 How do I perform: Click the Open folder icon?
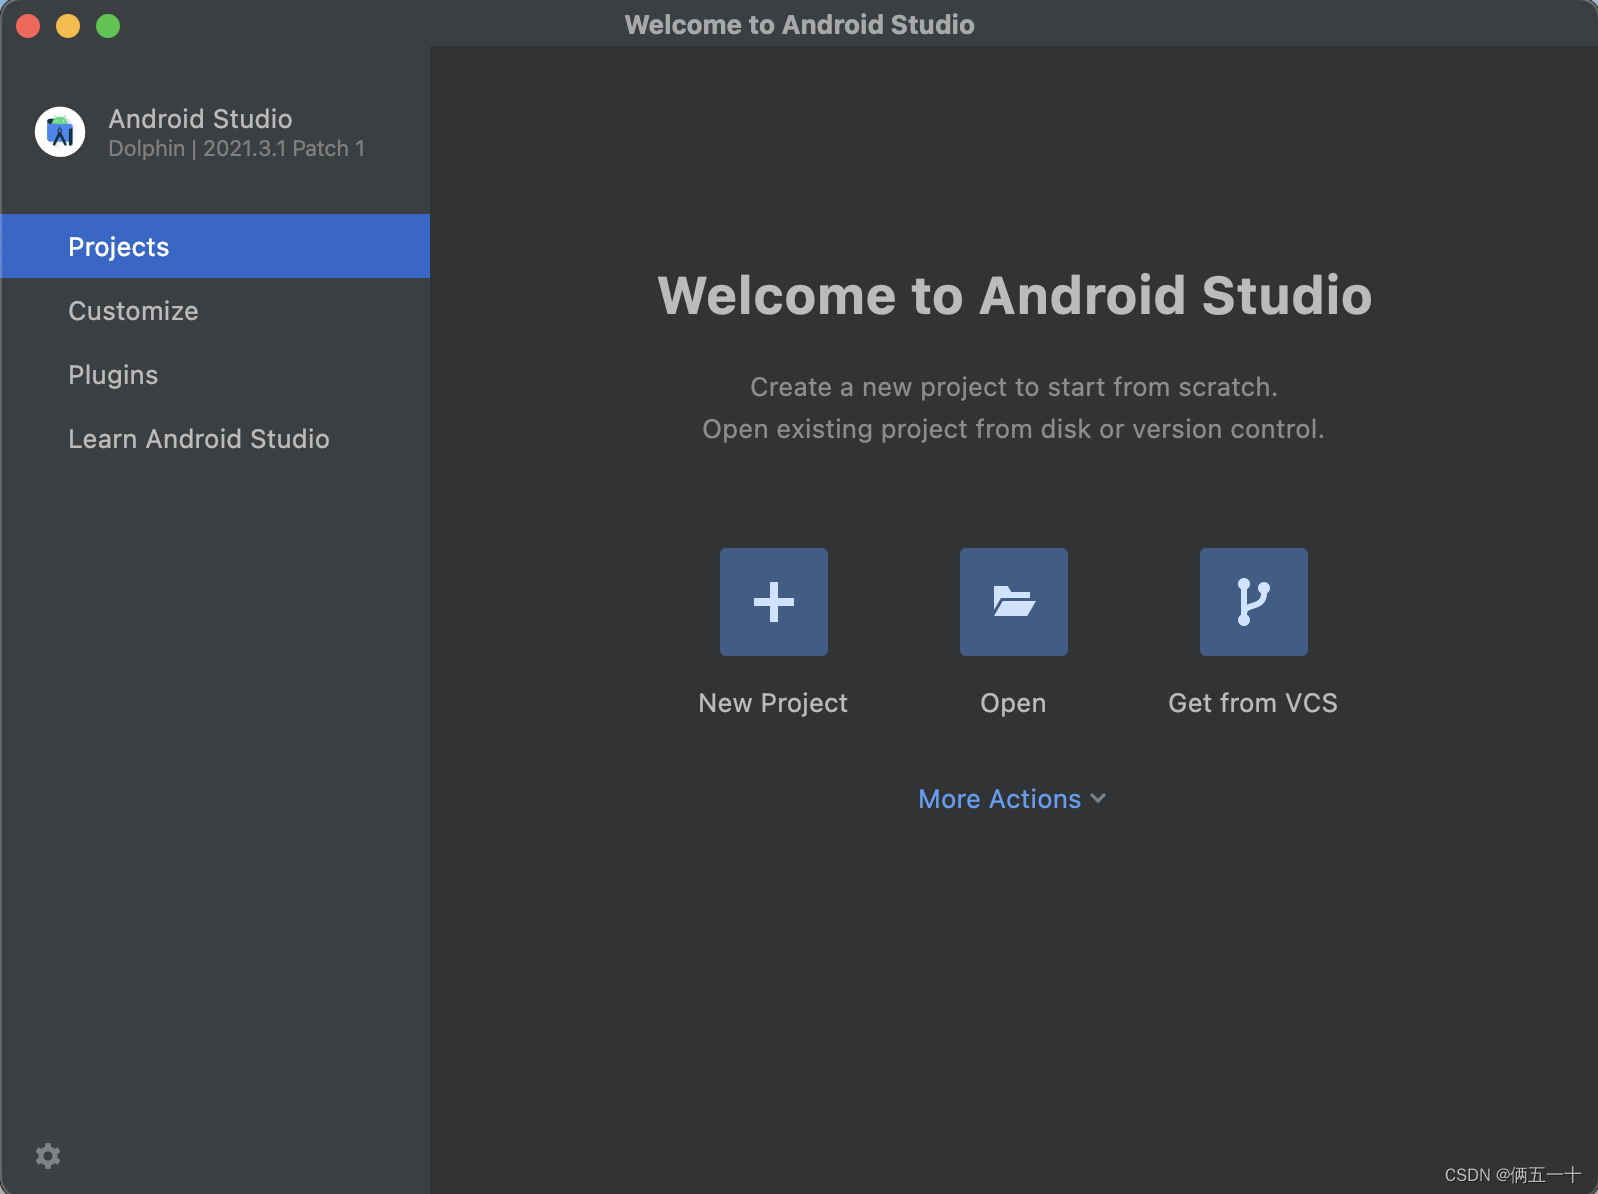(1014, 602)
